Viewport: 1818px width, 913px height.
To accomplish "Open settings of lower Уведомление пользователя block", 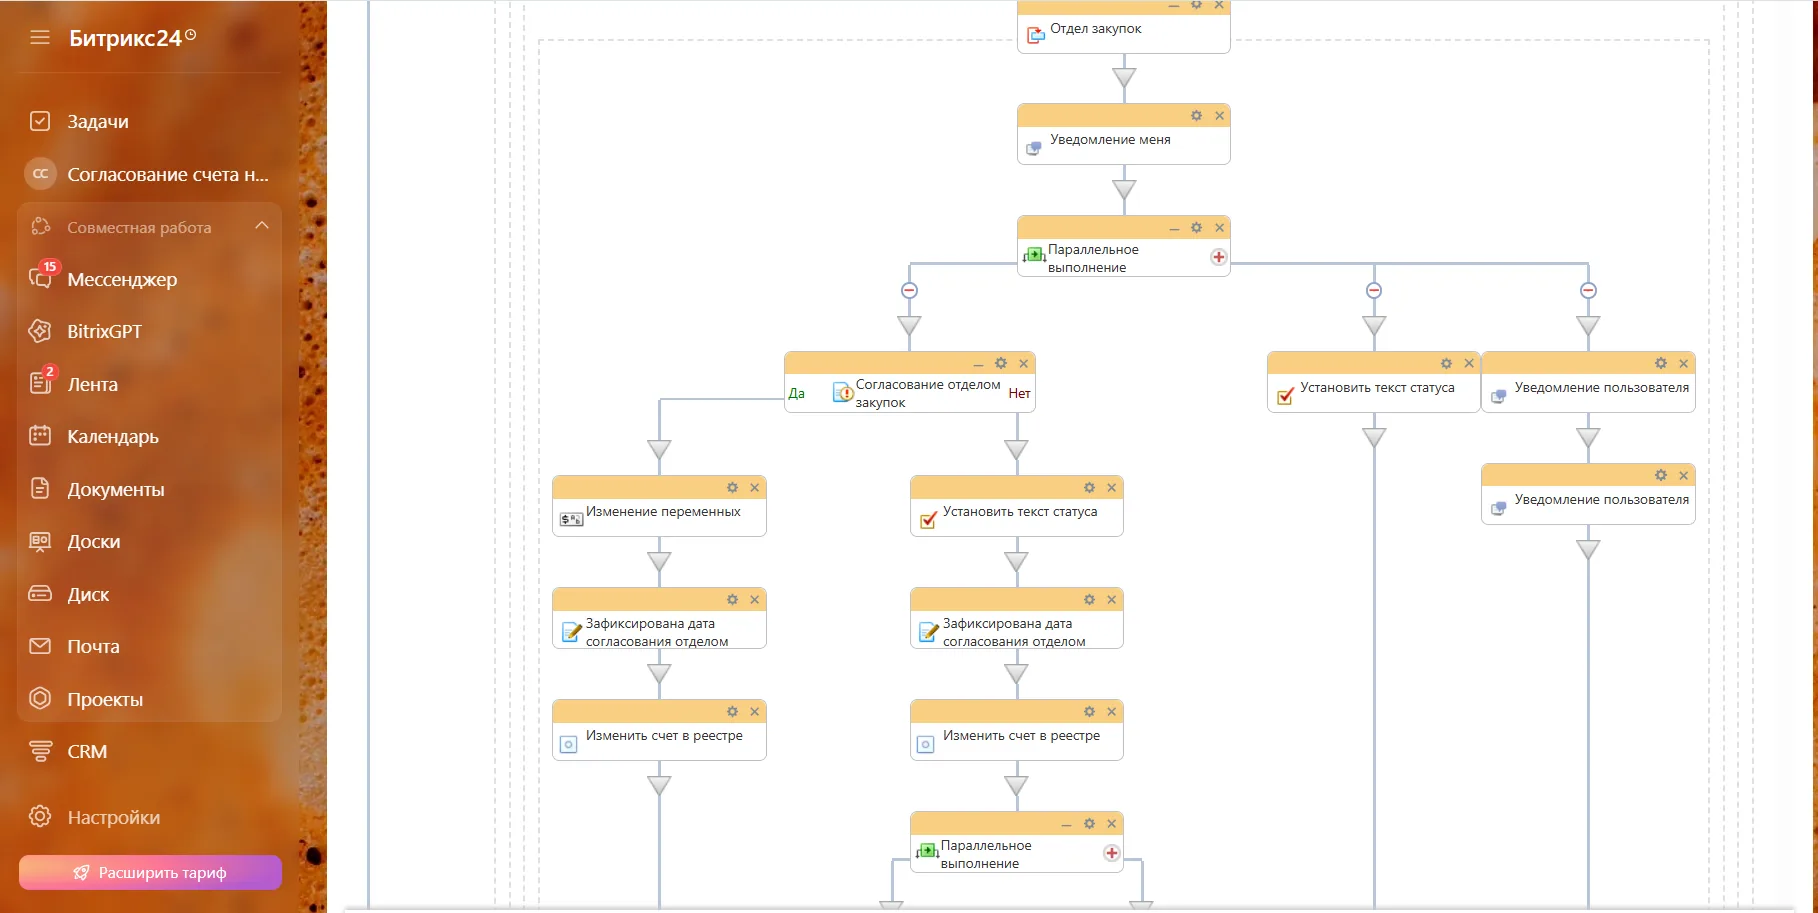I will click(x=1661, y=476).
